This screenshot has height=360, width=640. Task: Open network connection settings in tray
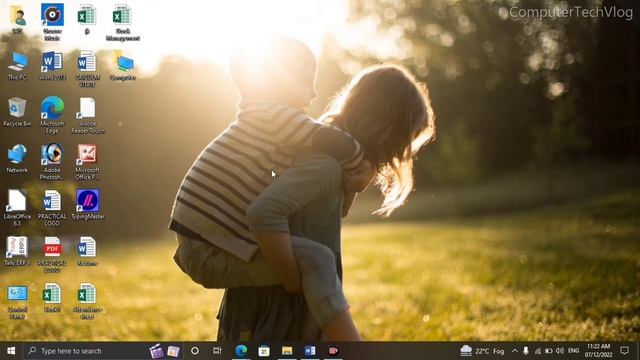coord(538,351)
